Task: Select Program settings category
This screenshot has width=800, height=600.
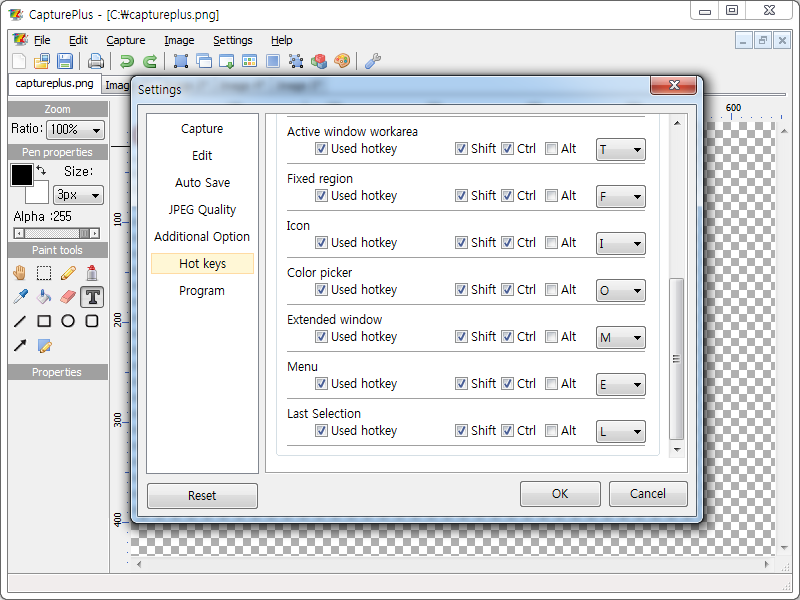Action: click(202, 291)
